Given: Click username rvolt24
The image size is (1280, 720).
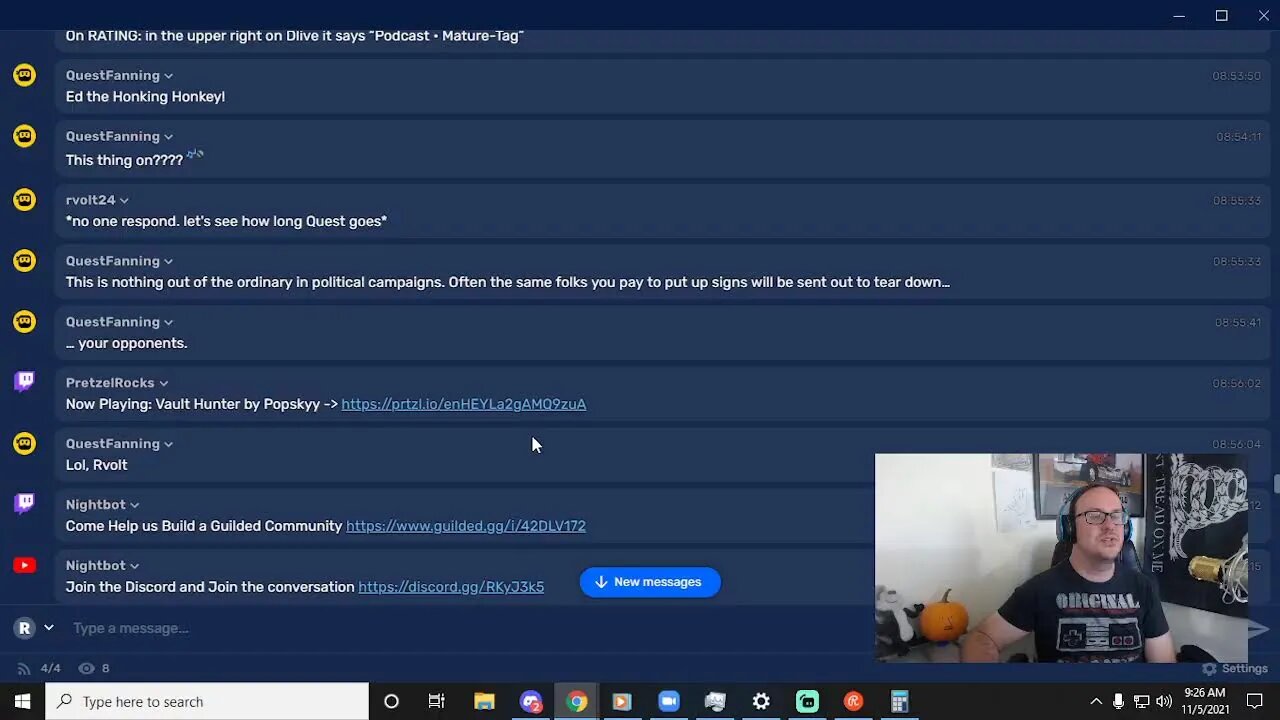Looking at the screenshot, I should point(91,200).
